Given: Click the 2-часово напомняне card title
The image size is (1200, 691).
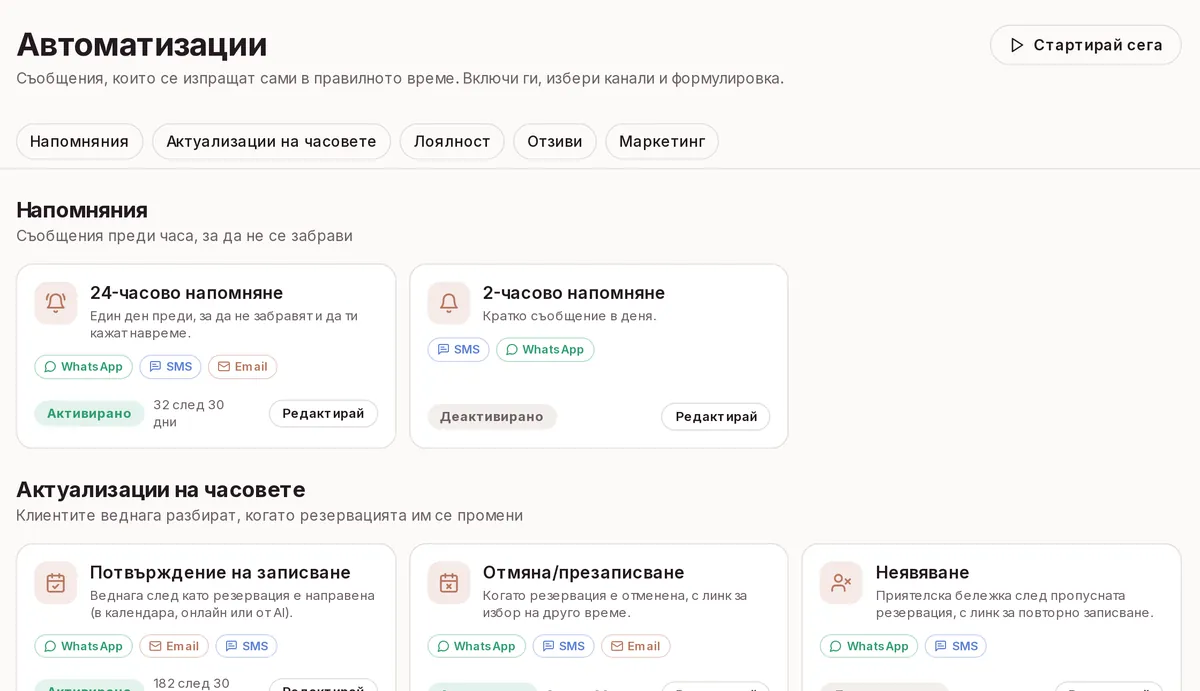Looking at the screenshot, I should coord(574,293).
